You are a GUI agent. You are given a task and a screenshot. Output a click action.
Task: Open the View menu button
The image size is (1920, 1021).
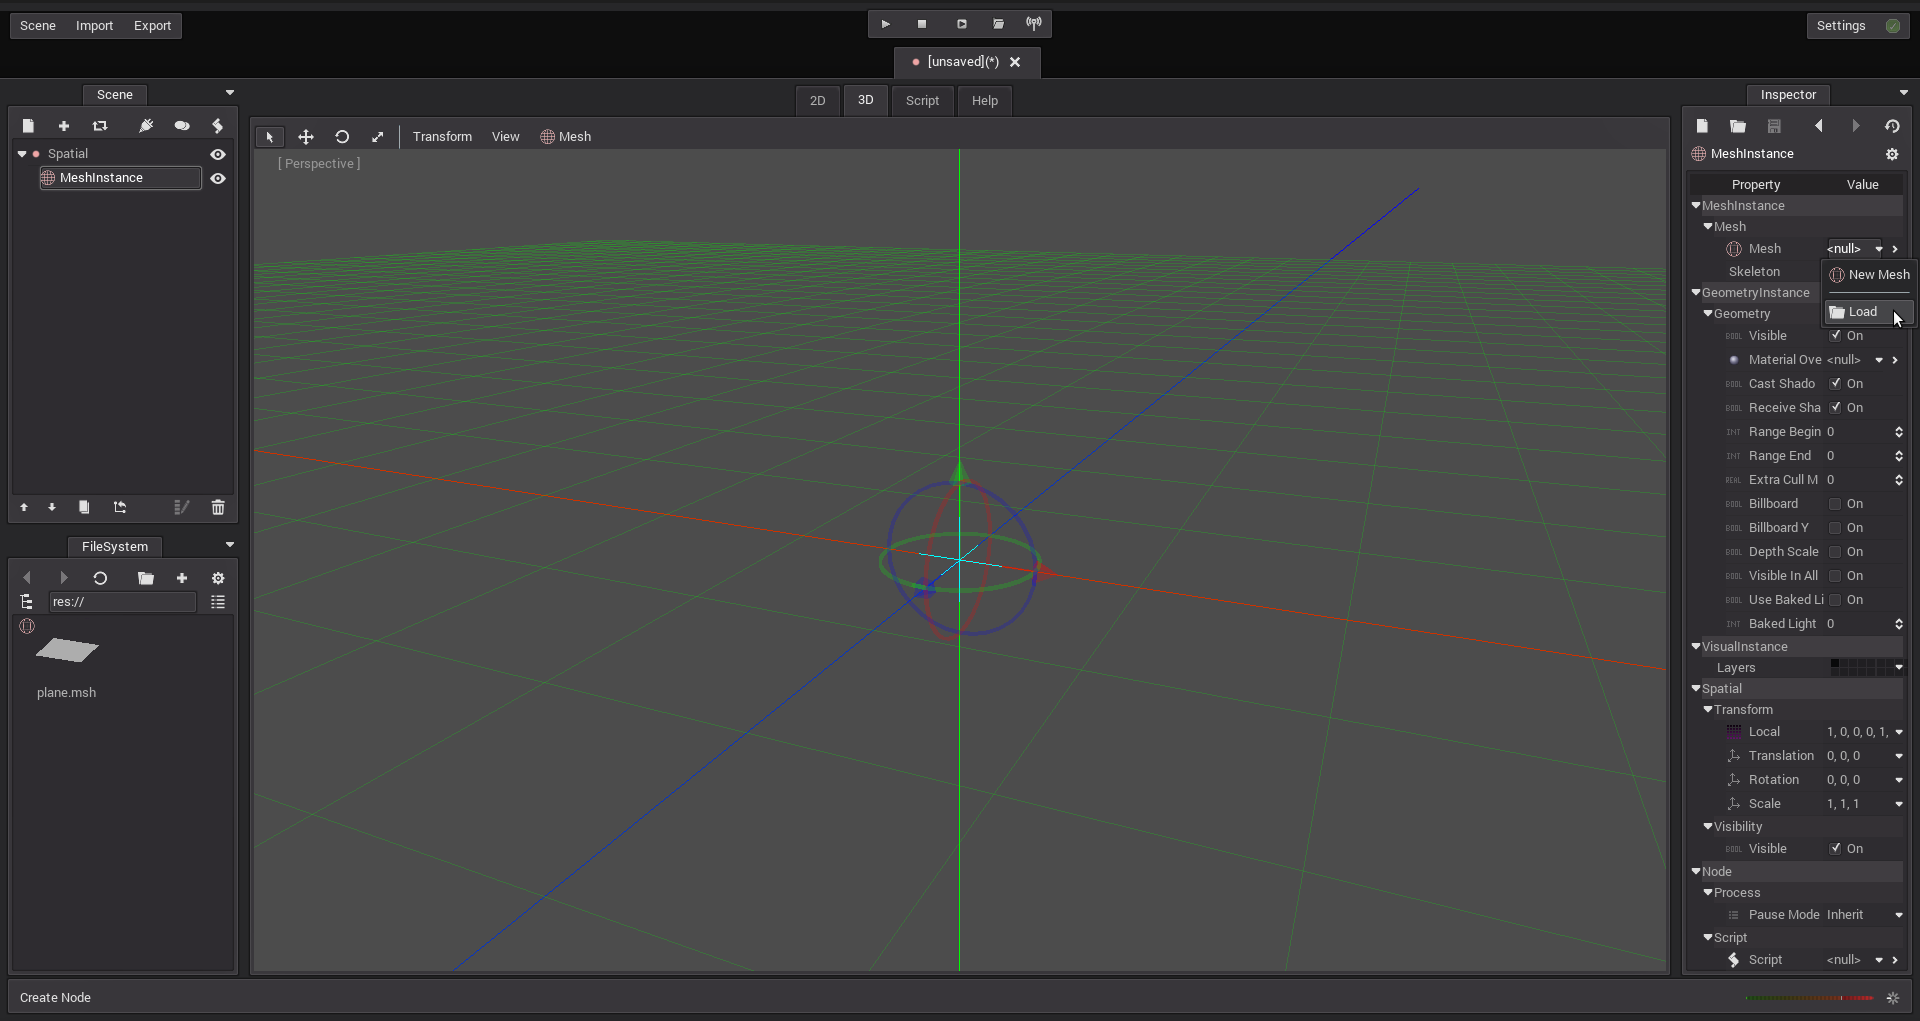[x=505, y=137]
